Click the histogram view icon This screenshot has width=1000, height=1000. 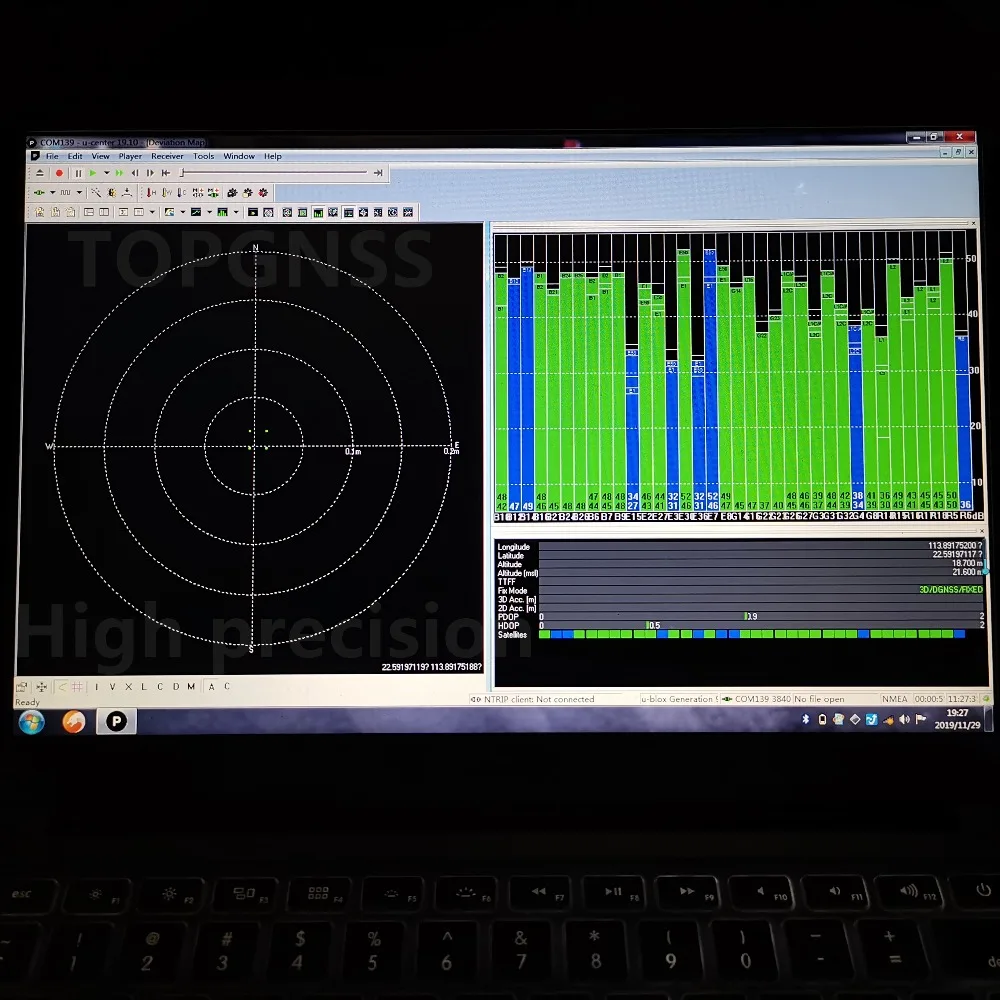223,212
